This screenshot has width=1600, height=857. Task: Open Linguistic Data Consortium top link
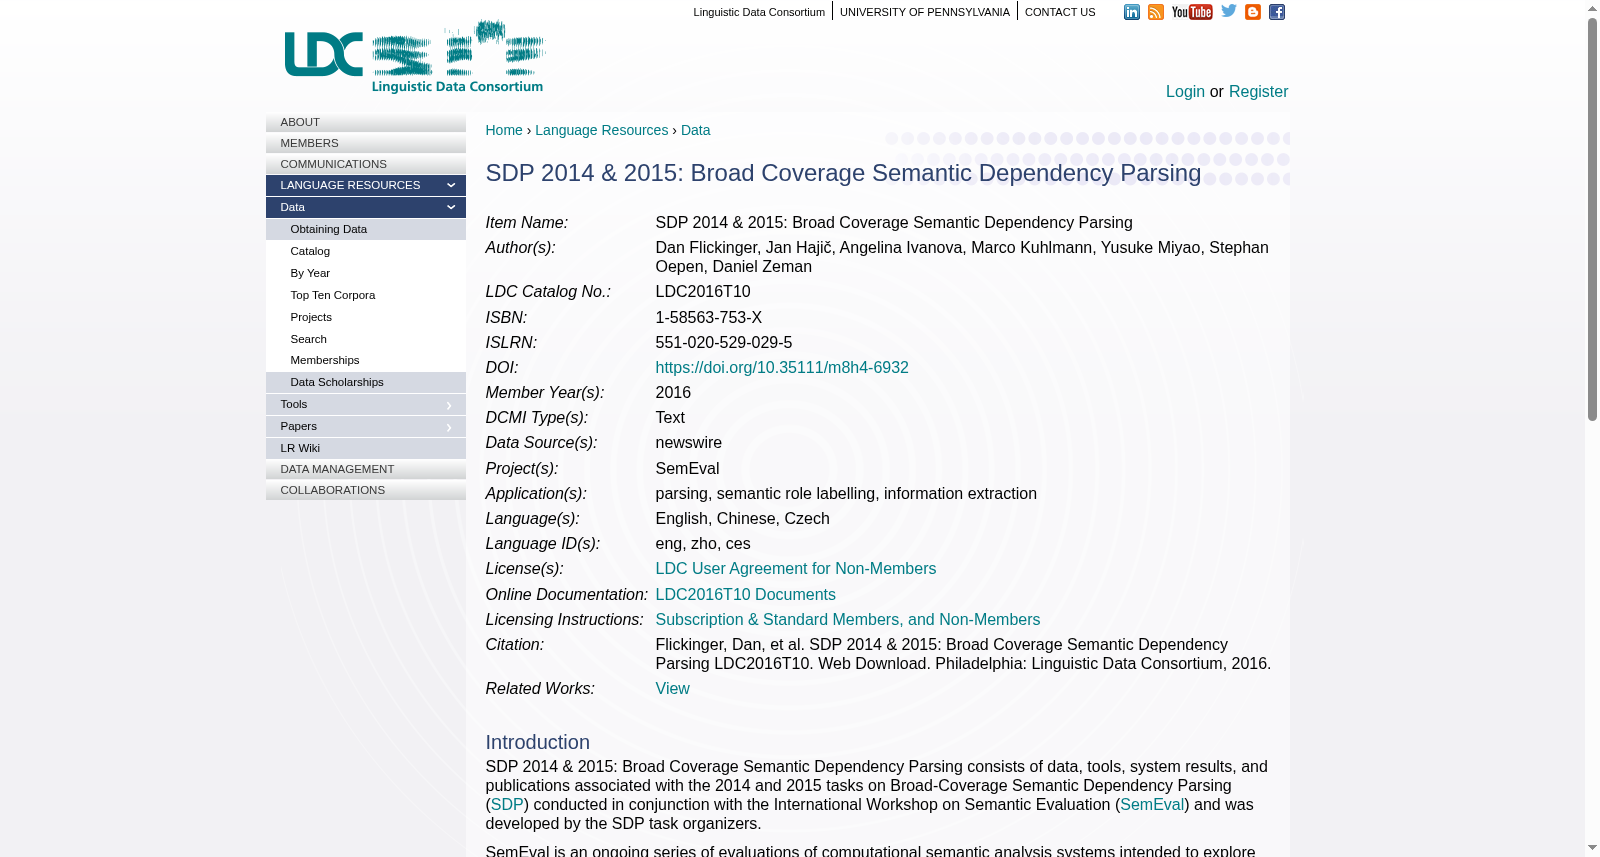click(759, 12)
